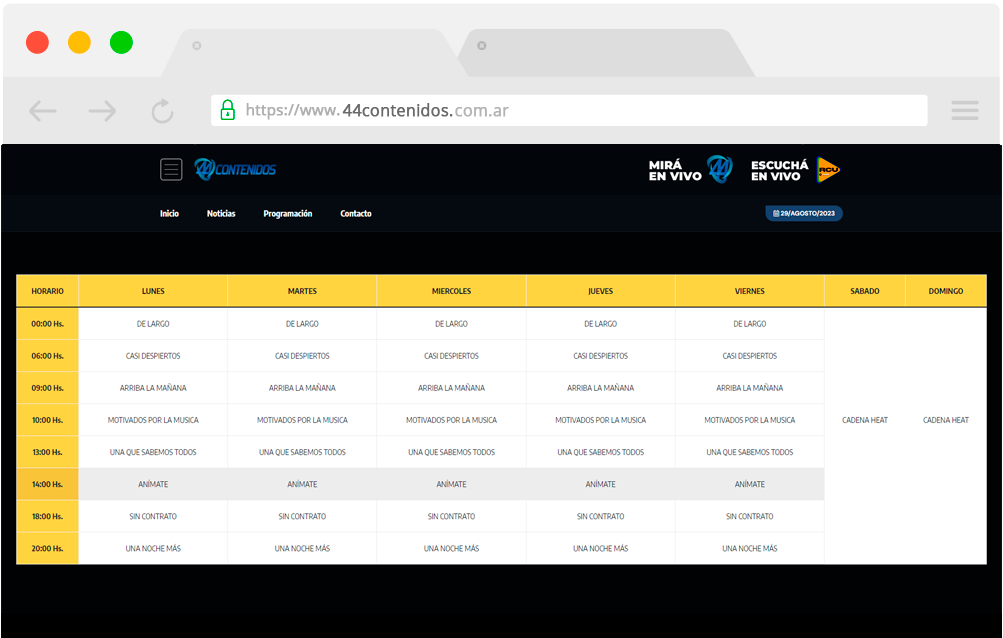Open the Noticias menu item

tap(221, 214)
